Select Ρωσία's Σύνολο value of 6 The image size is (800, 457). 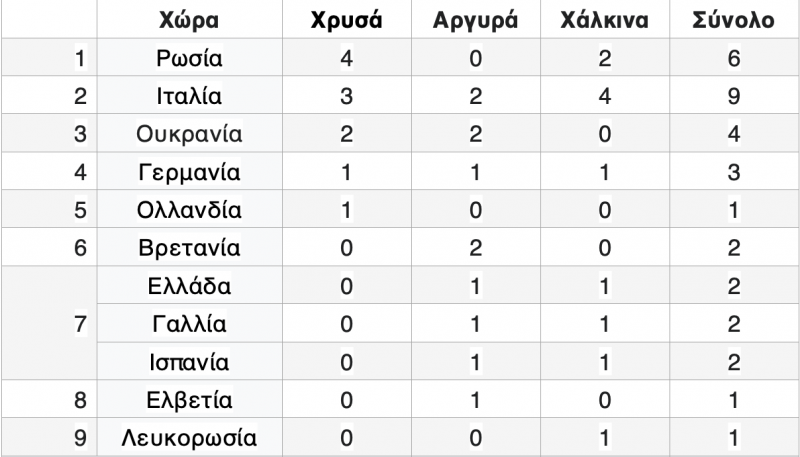coord(734,59)
